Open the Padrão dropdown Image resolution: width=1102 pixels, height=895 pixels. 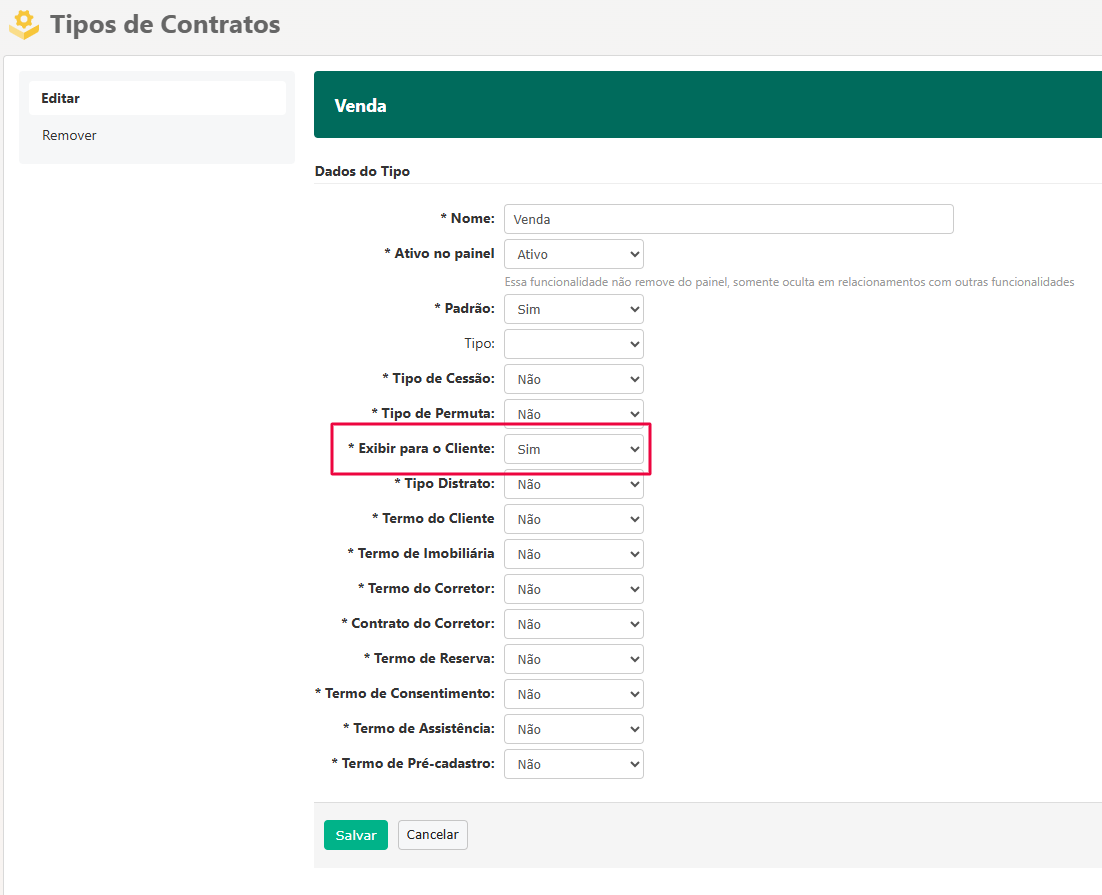[x=573, y=309]
